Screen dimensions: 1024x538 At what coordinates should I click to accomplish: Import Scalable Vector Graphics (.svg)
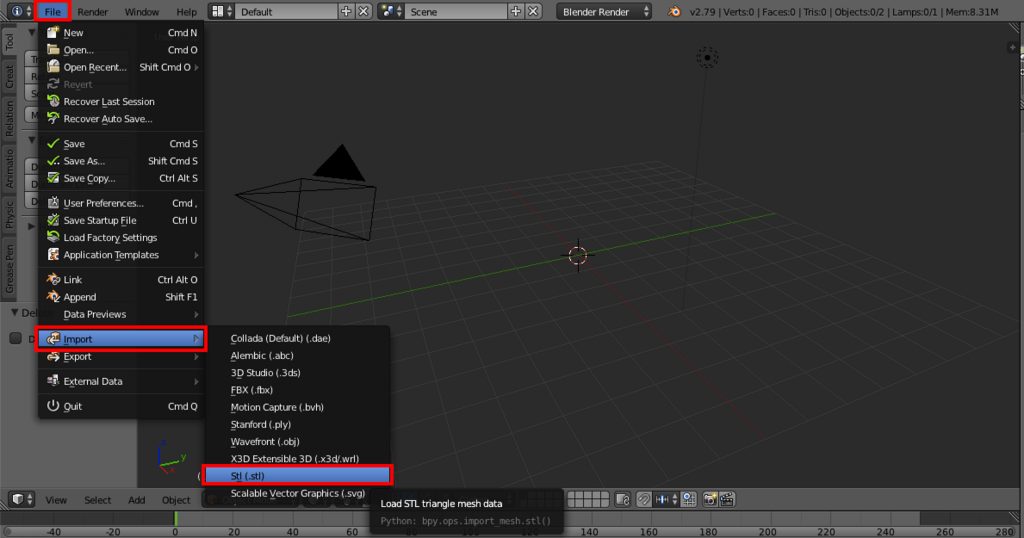[298, 494]
